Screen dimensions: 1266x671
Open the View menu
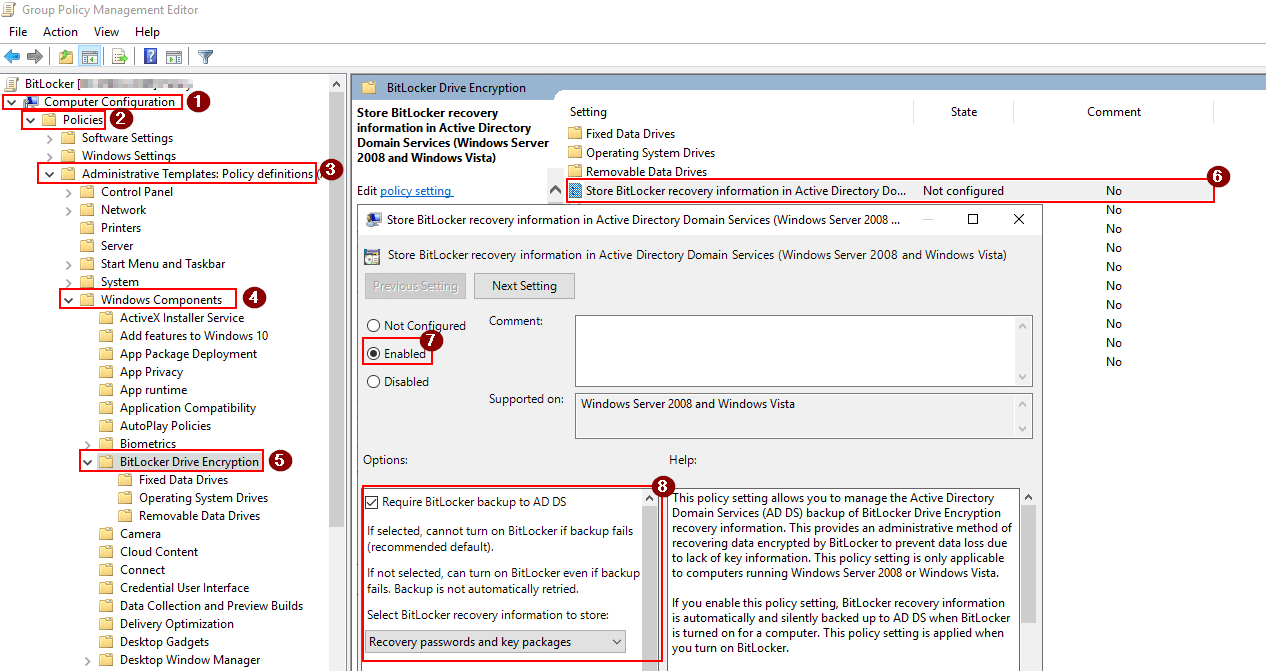click(x=106, y=31)
